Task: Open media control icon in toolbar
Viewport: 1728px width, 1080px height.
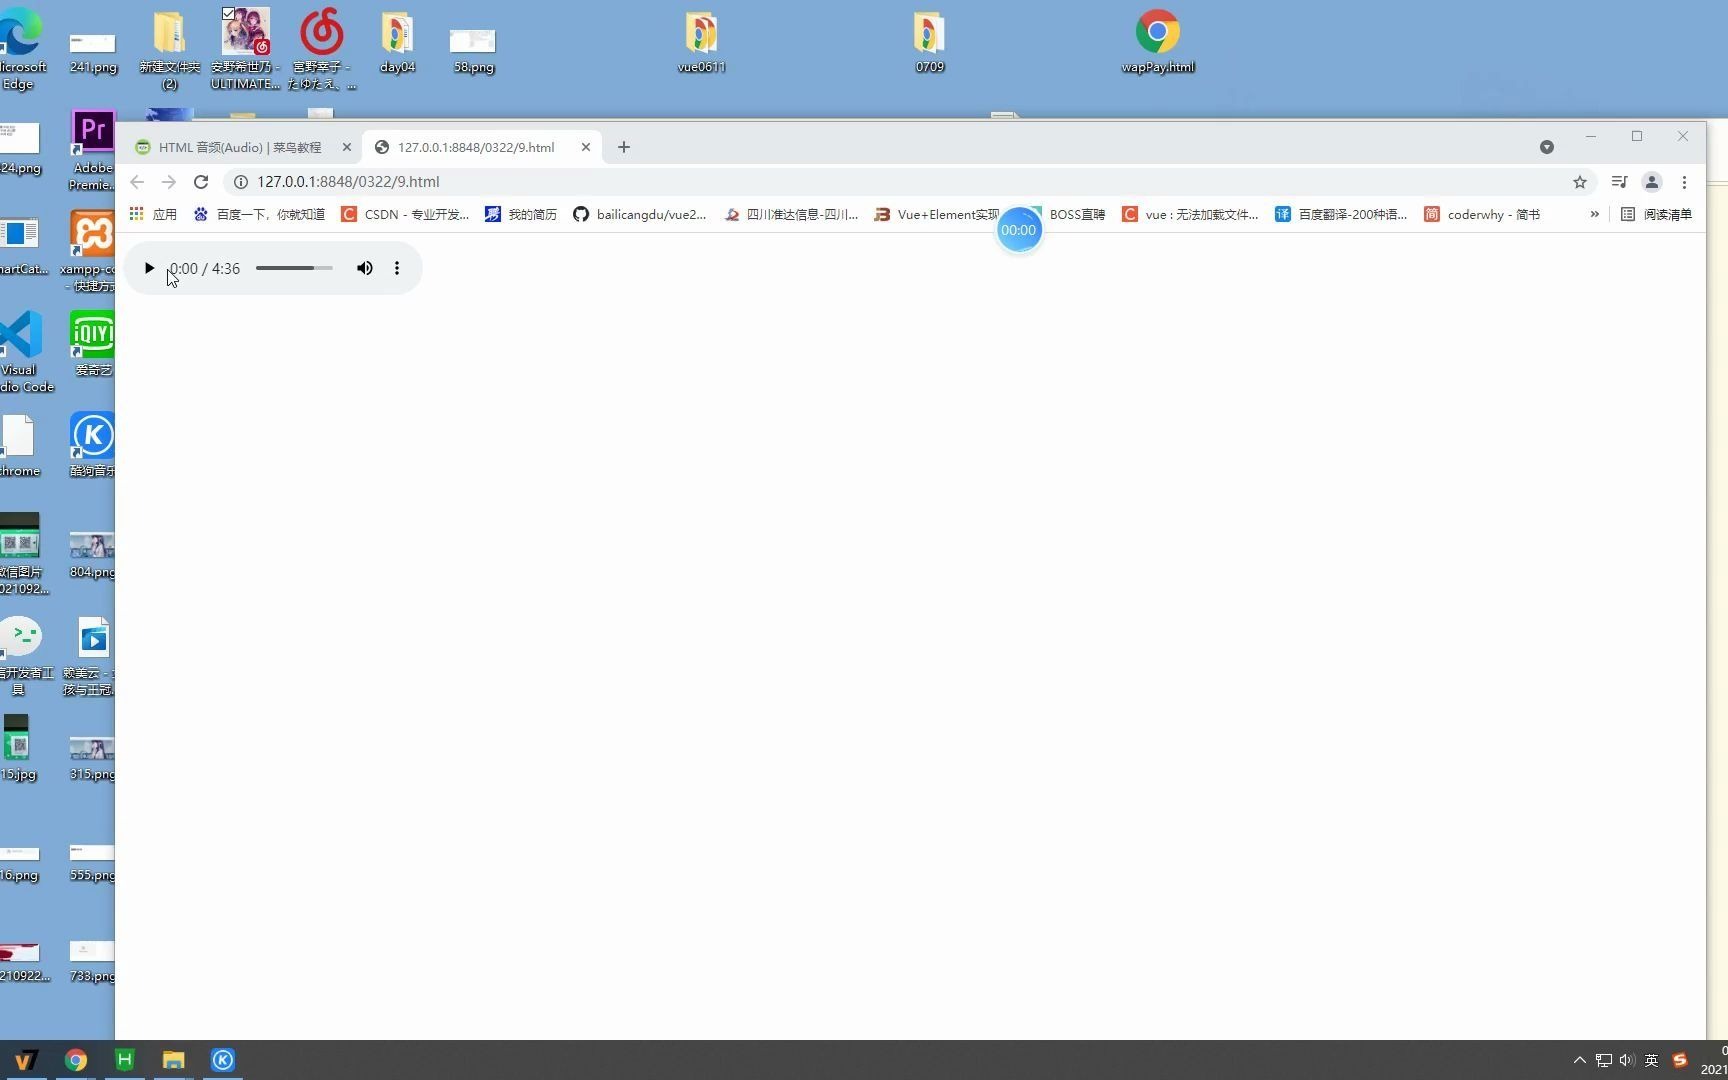Action: (x=1619, y=182)
